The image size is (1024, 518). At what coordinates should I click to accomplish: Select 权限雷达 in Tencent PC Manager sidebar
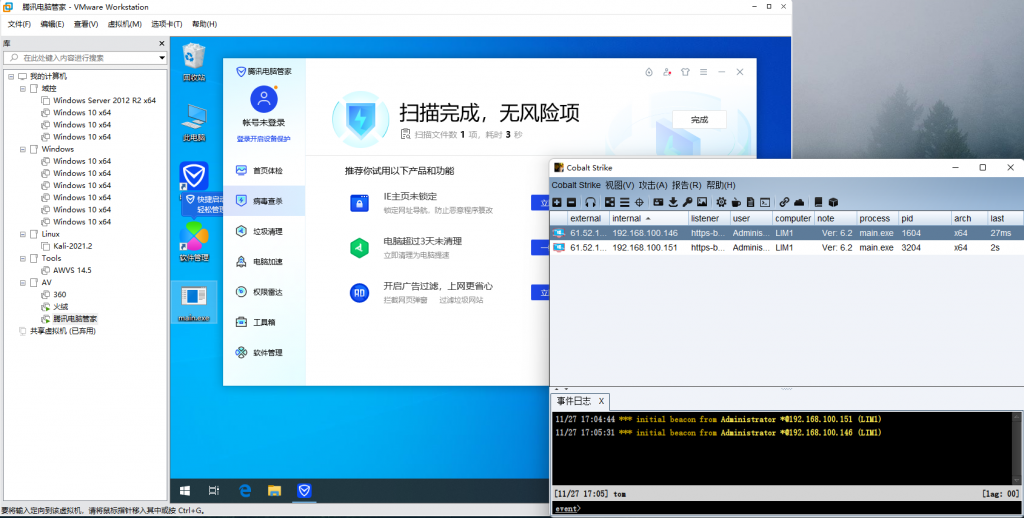tap(264, 292)
